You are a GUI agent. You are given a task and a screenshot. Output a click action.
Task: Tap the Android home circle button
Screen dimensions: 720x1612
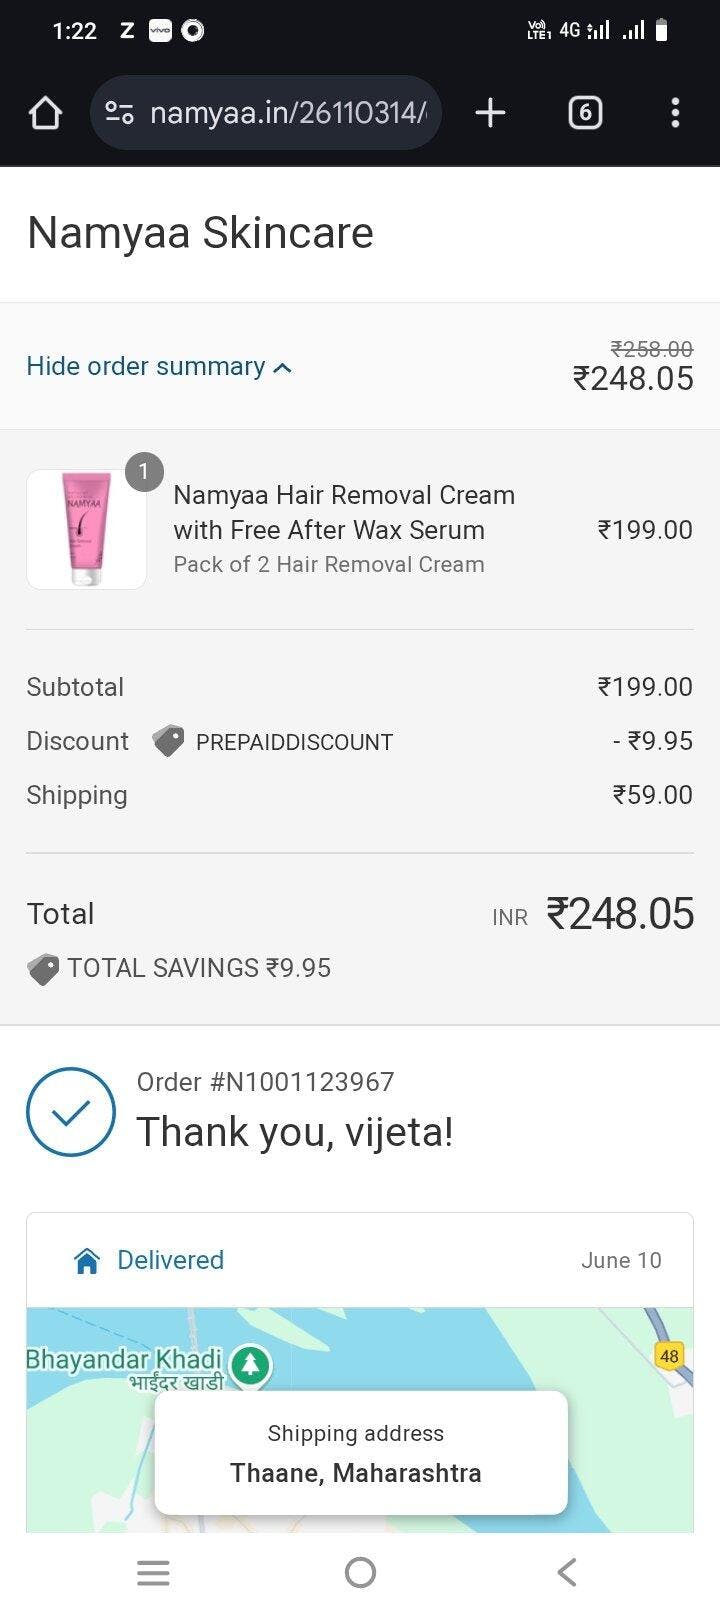click(x=360, y=1573)
